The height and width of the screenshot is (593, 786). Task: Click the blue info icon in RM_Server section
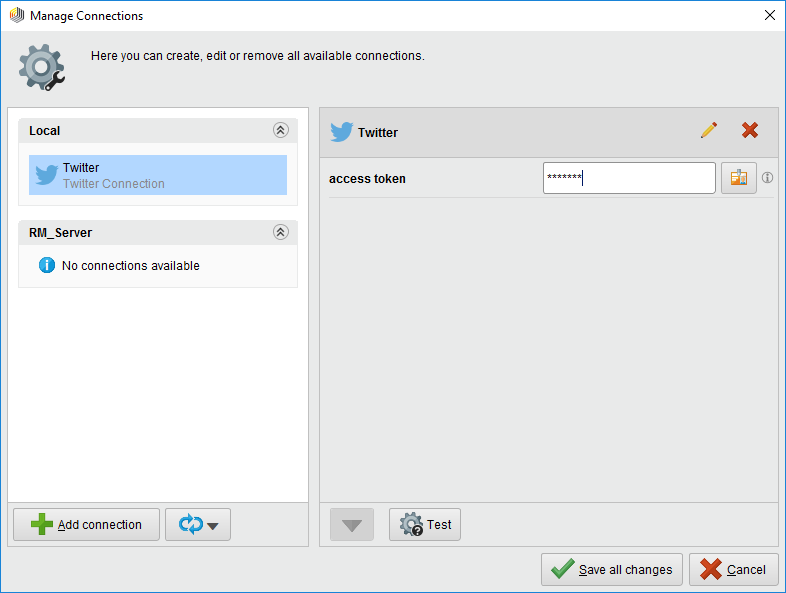[x=46, y=266]
